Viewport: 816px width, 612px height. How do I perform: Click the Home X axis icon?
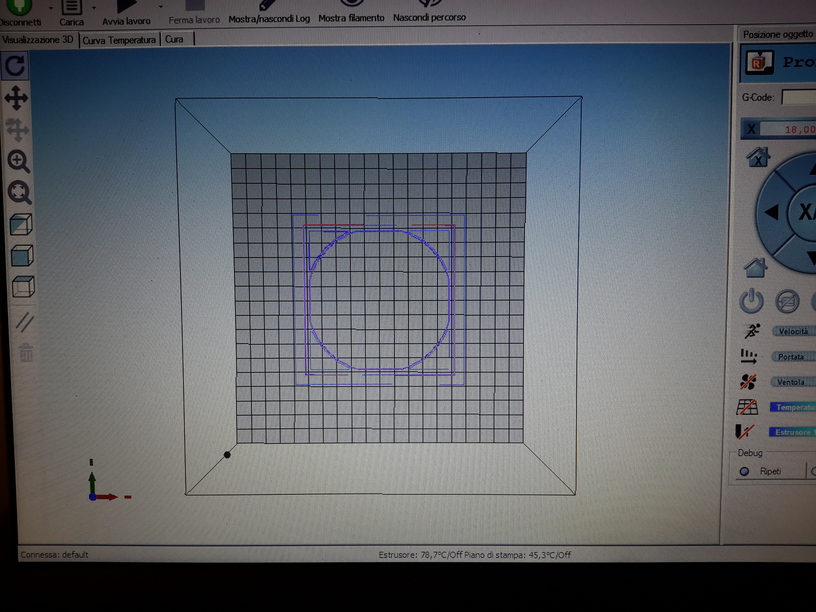(x=758, y=158)
